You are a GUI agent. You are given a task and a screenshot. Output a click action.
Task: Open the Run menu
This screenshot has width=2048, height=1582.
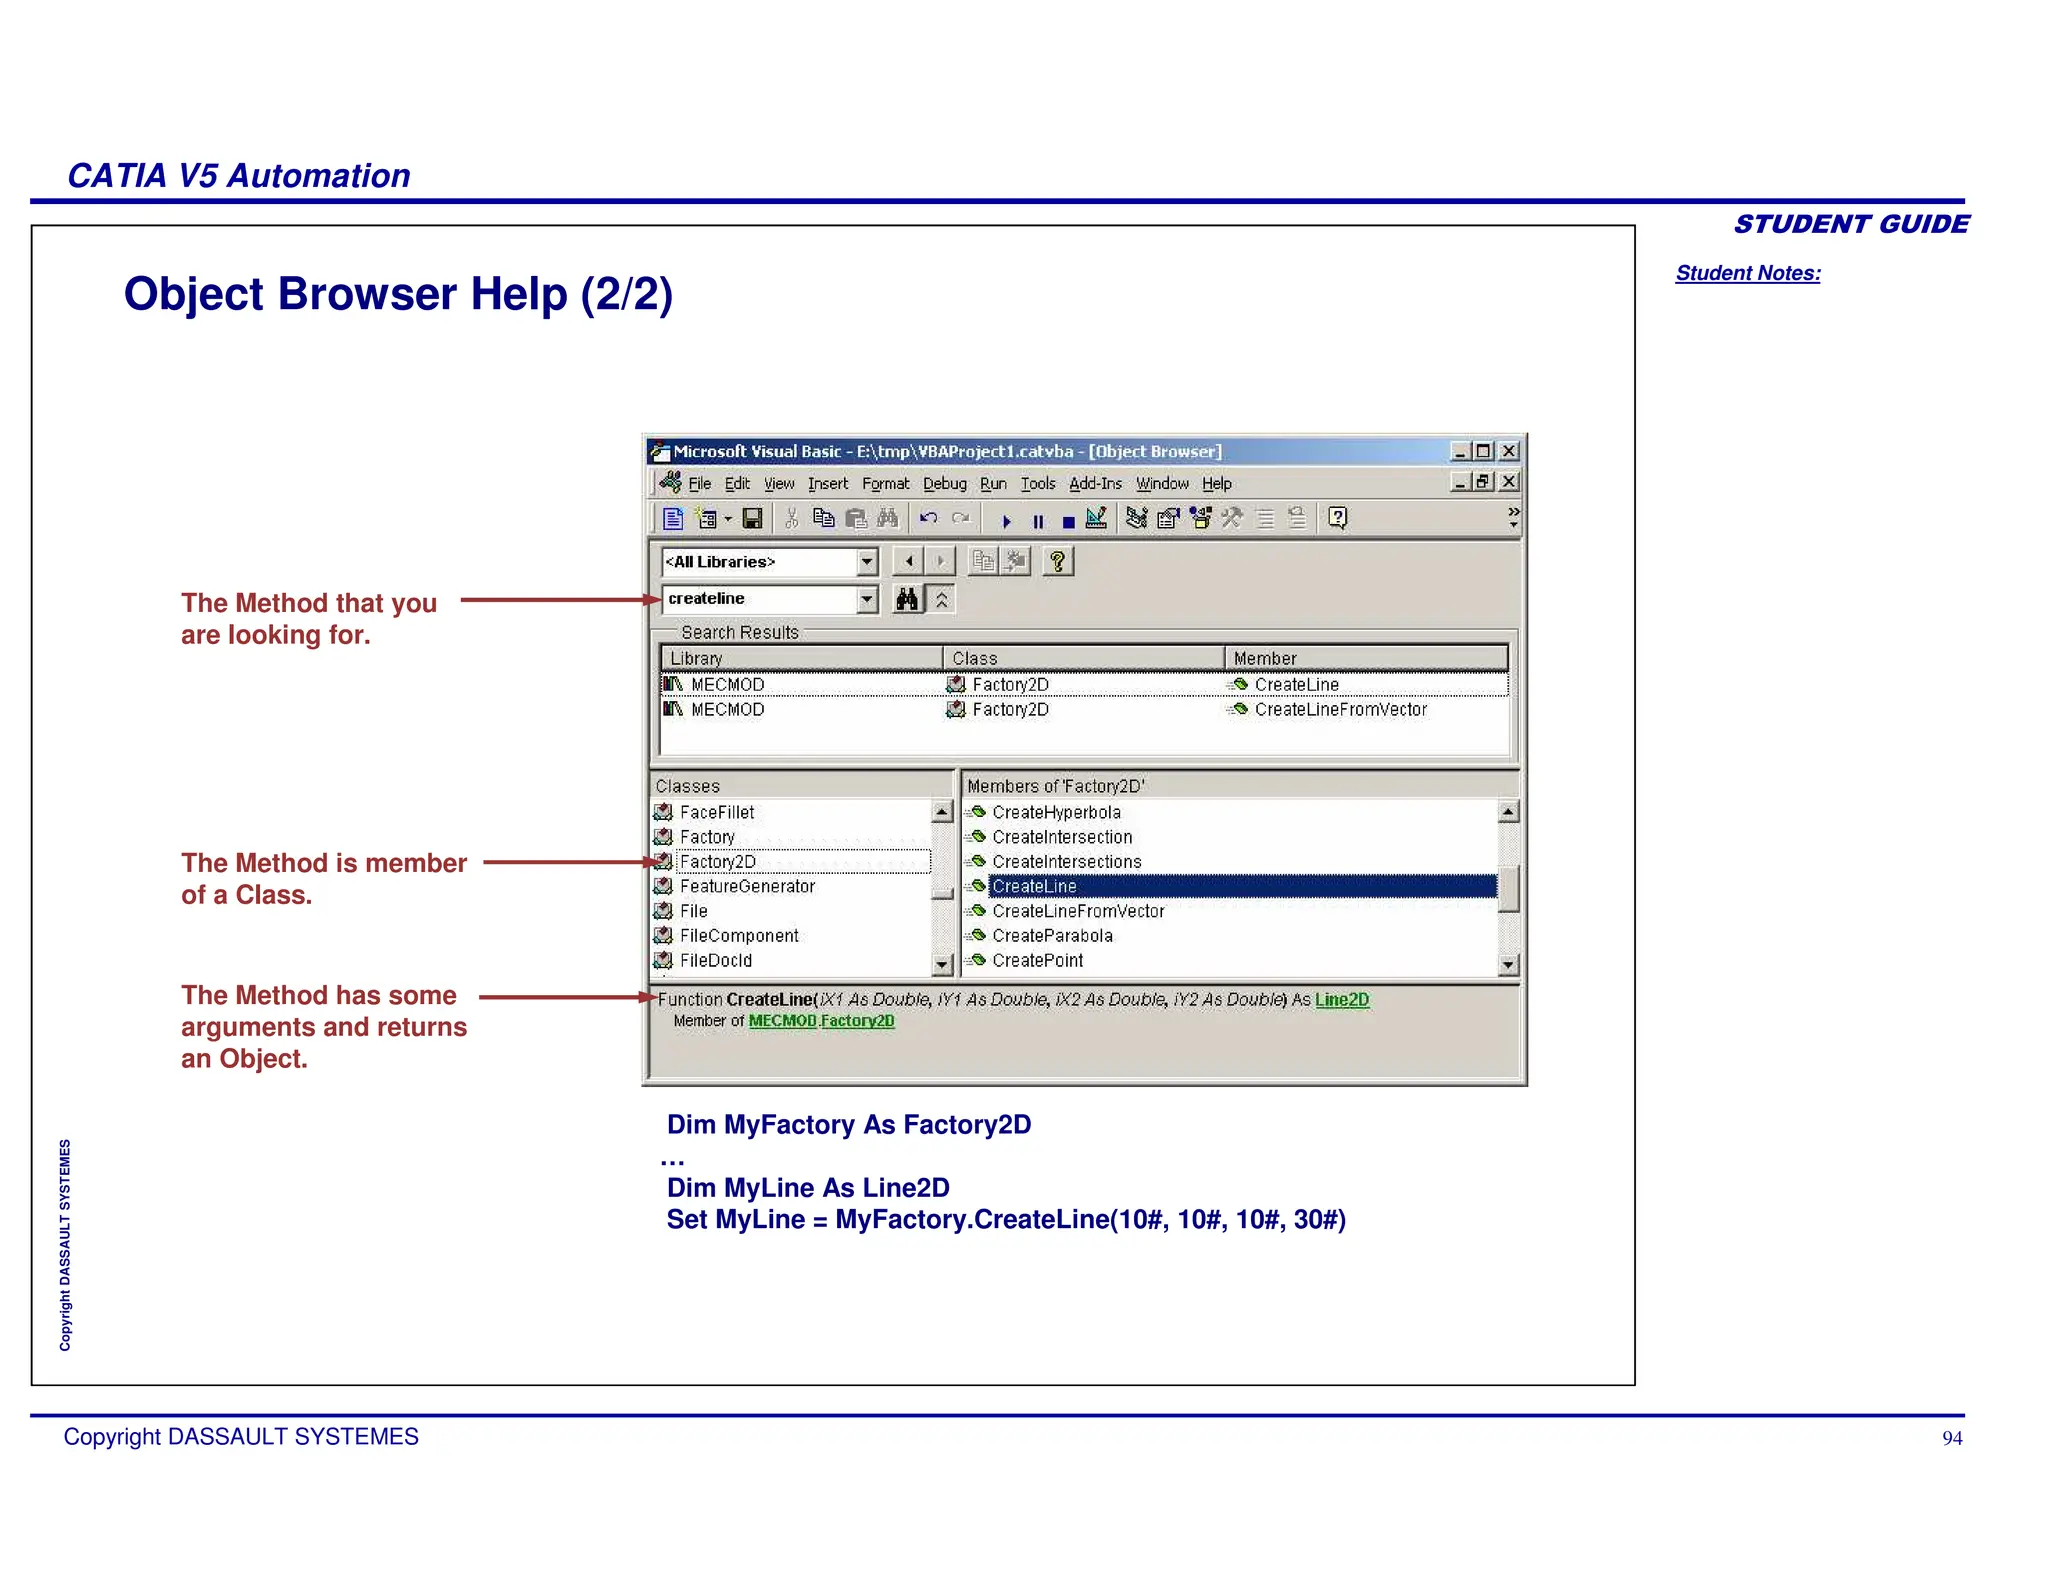[x=993, y=484]
